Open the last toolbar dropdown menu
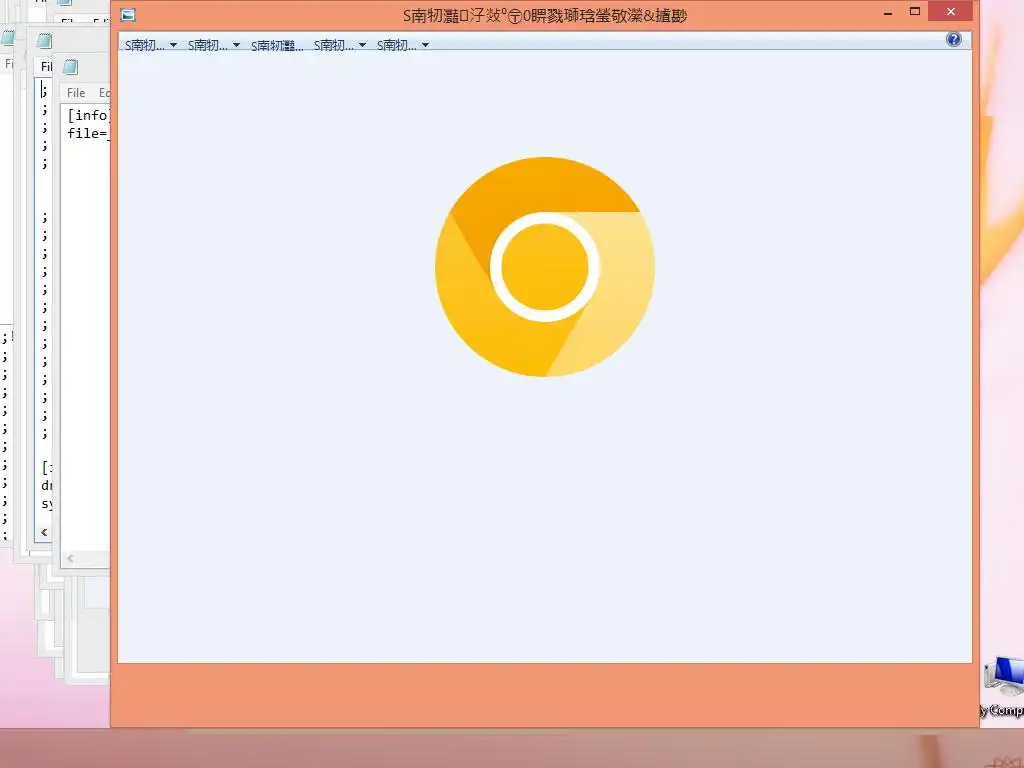 coord(402,45)
